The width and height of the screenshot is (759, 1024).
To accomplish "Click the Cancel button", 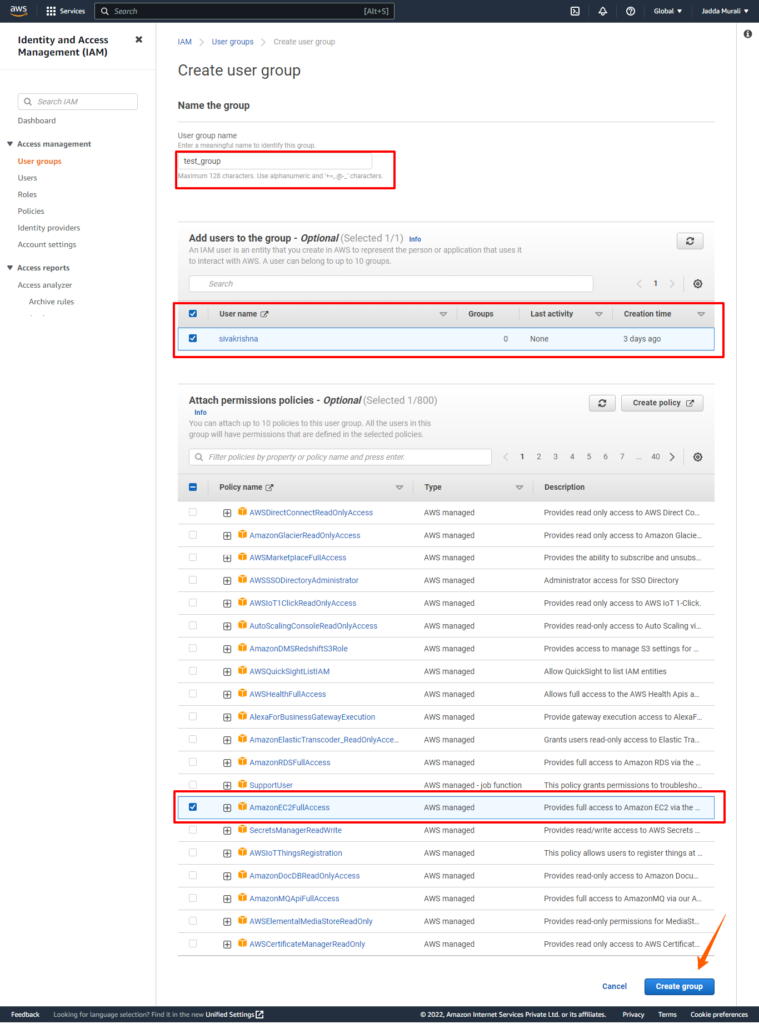I will (x=614, y=986).
